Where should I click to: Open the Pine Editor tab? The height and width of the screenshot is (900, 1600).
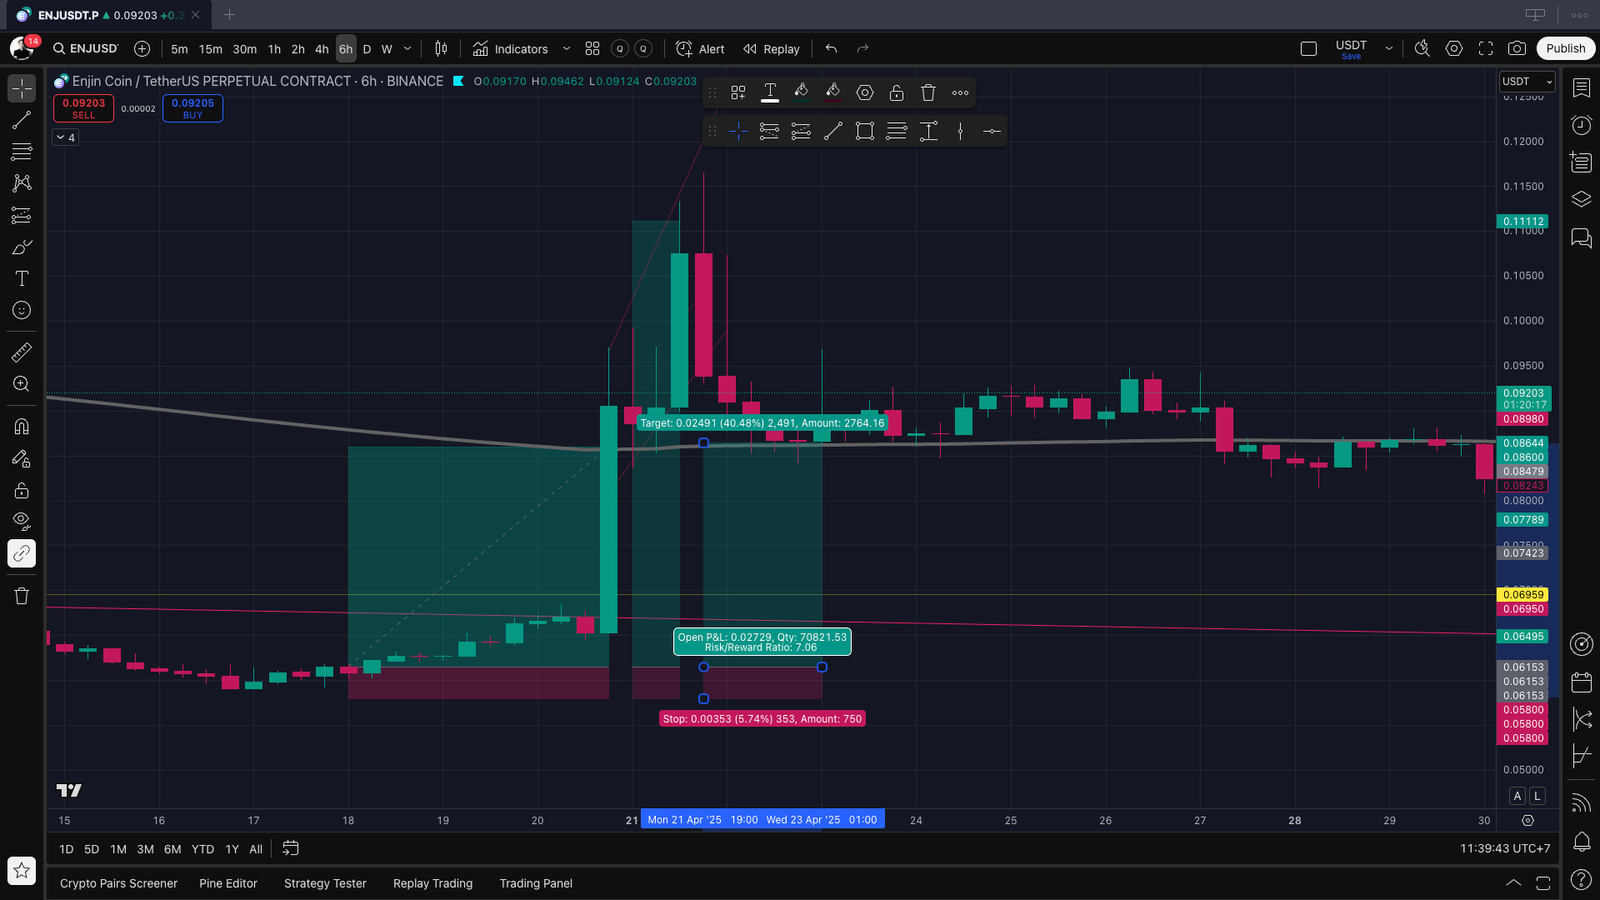pos(228,883)
